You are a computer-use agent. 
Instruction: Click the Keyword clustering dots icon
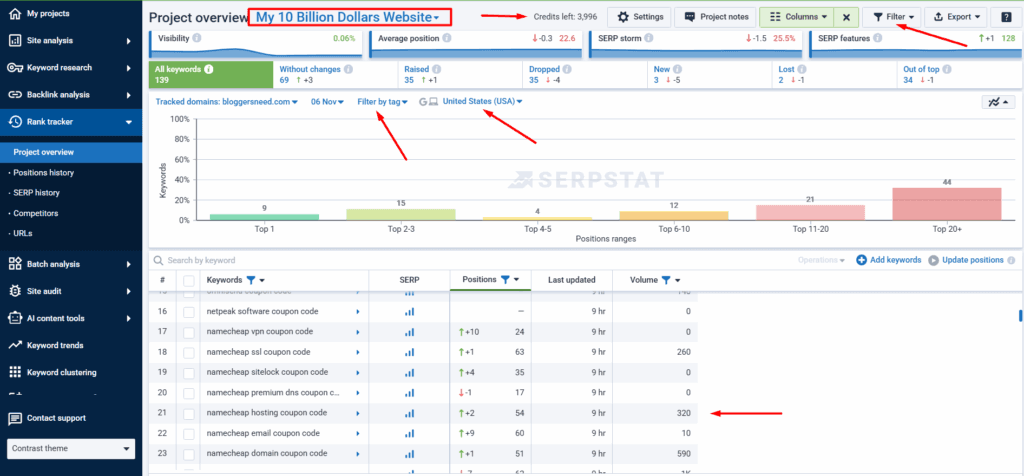14,372
